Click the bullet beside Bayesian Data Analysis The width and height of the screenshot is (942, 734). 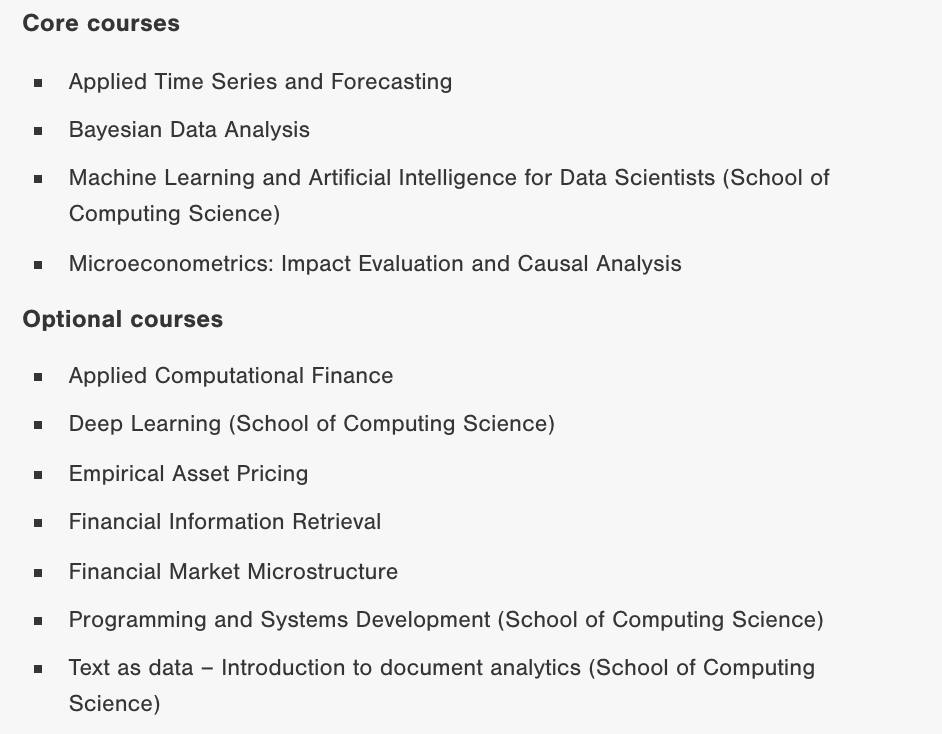pos(38,131)
